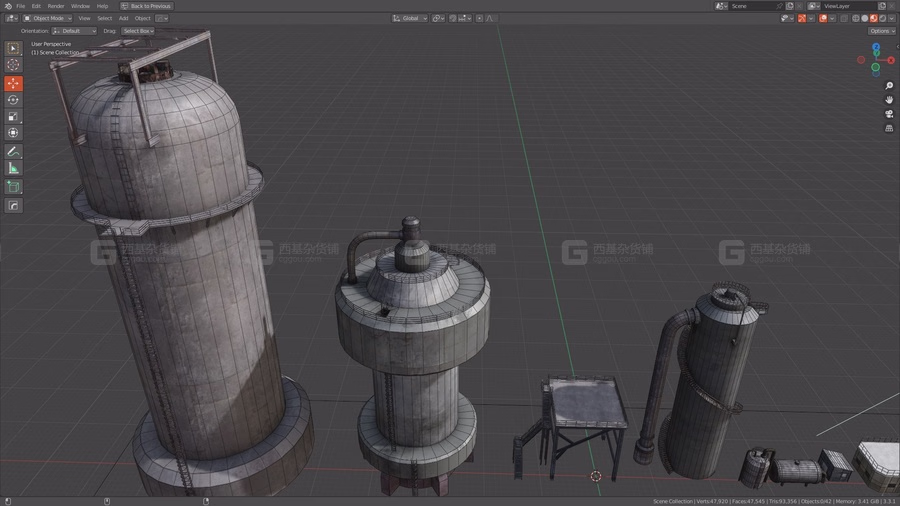Activate the Cursor tool
The width and height of the screenshot is (900, 506).
coord(13,65)
